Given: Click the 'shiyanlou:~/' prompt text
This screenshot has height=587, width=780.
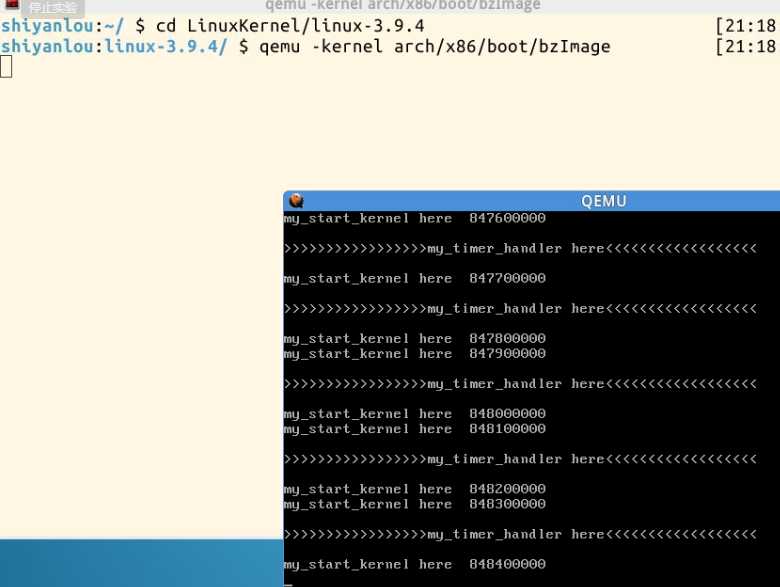Looking at the screenshot, I should (62, 26).
